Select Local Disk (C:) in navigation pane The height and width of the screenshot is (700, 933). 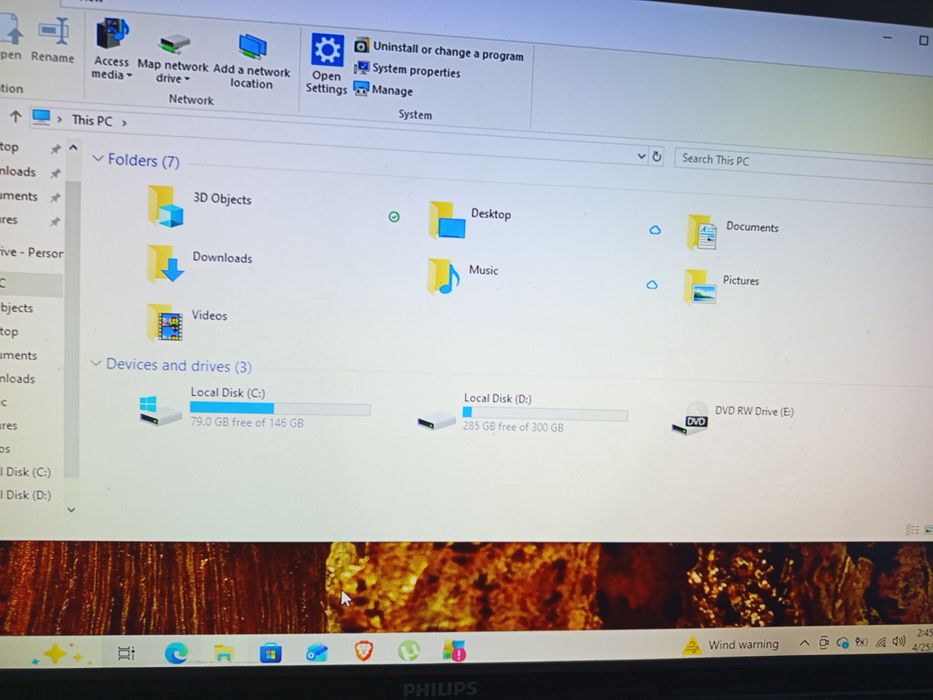tap(26, 472)
